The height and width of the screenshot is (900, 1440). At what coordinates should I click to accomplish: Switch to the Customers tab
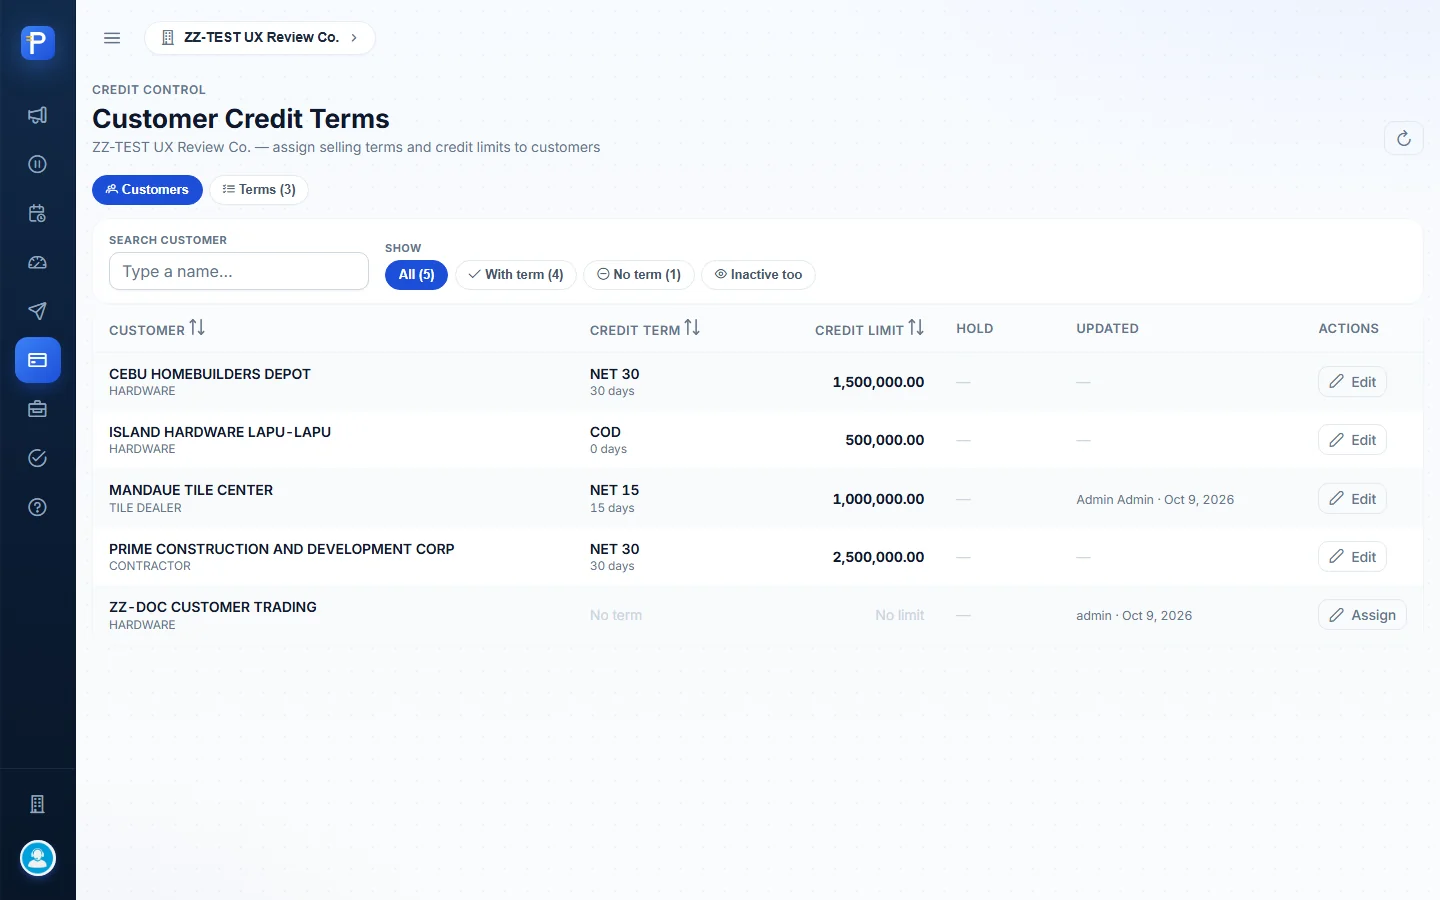pos(147,190)
